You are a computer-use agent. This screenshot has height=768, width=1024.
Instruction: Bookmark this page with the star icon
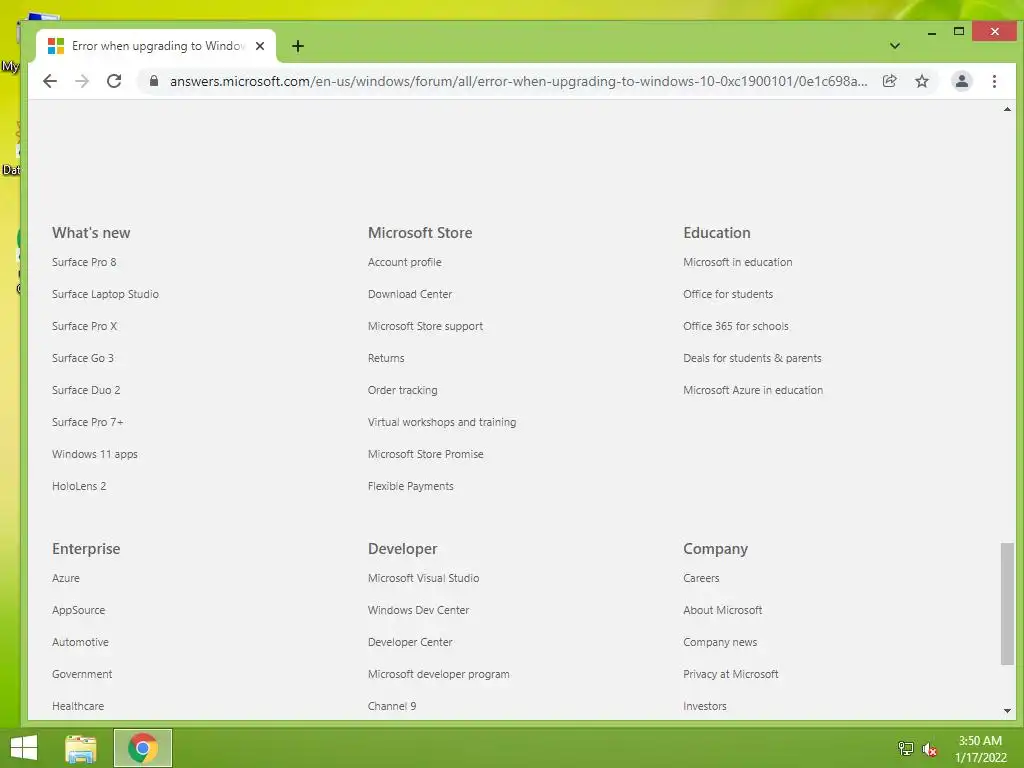921,81
